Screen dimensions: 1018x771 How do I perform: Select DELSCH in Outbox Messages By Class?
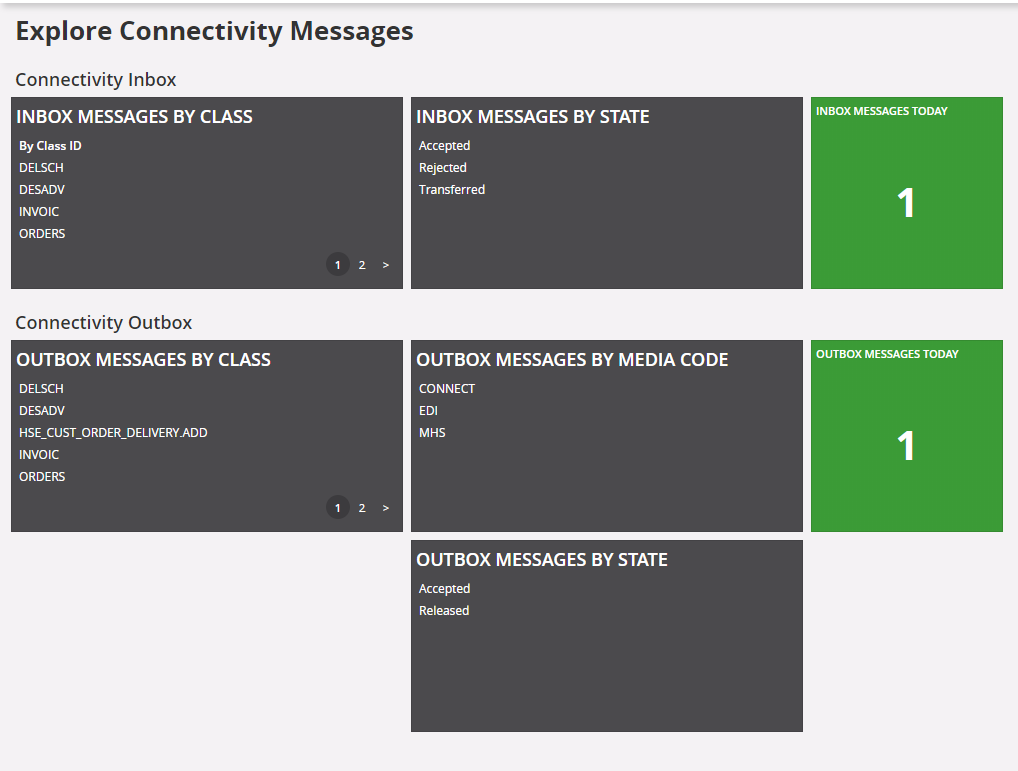[x=41, y=389]
